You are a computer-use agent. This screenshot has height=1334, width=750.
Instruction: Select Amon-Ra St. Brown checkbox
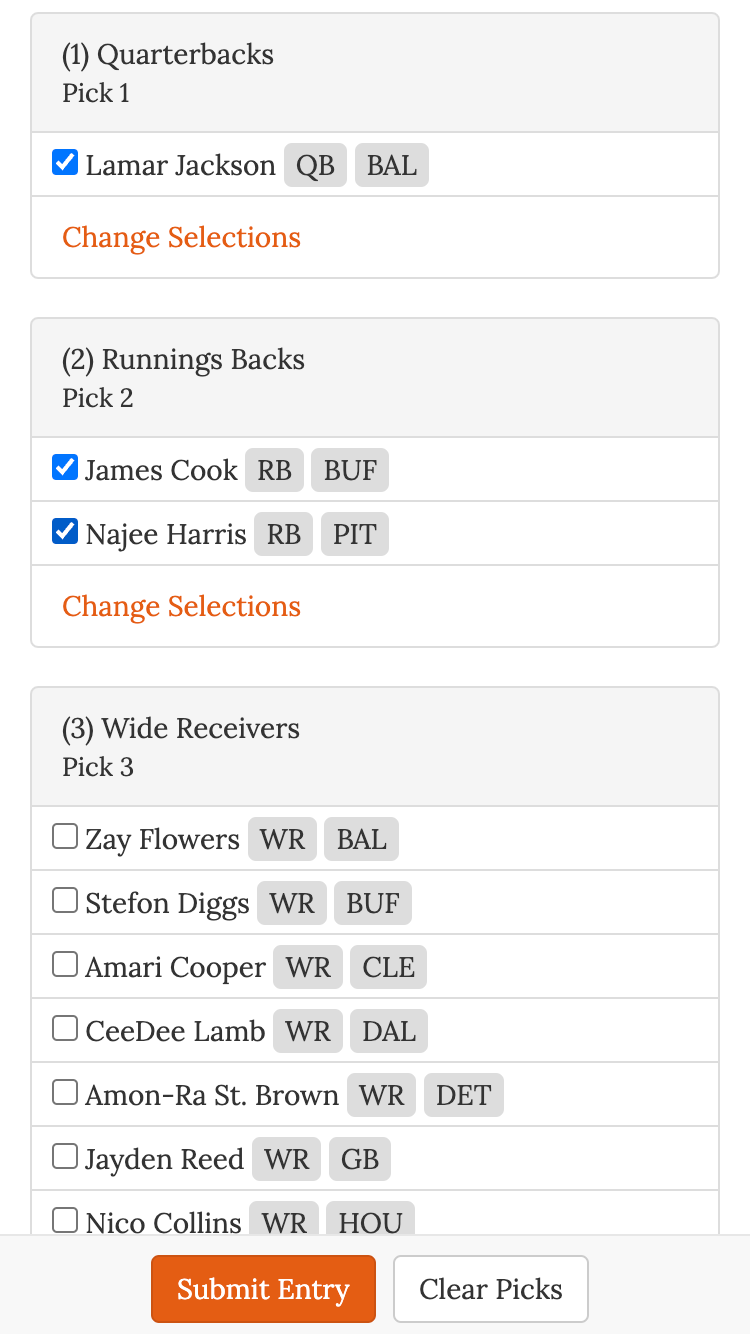(65, 1093)
